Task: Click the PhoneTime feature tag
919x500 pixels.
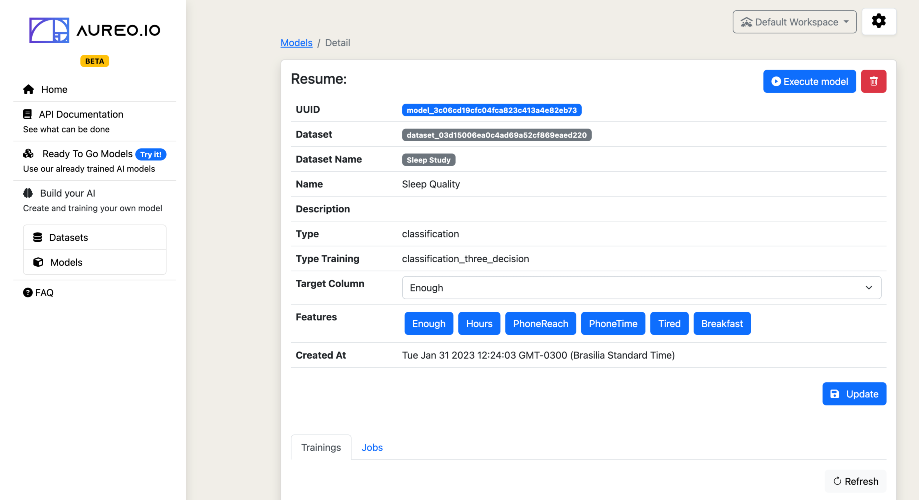Action: 613,324
